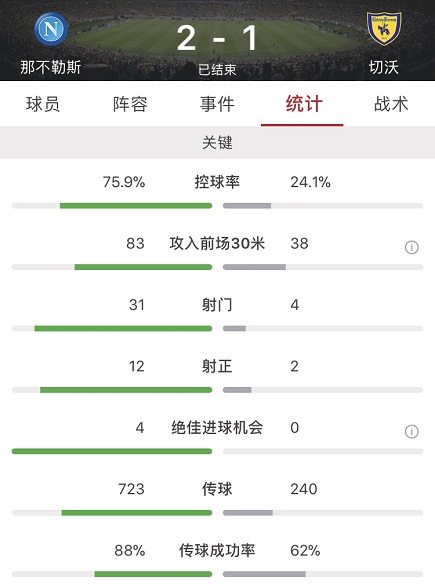Click the green 控球率 possession bar

(136, 206)
